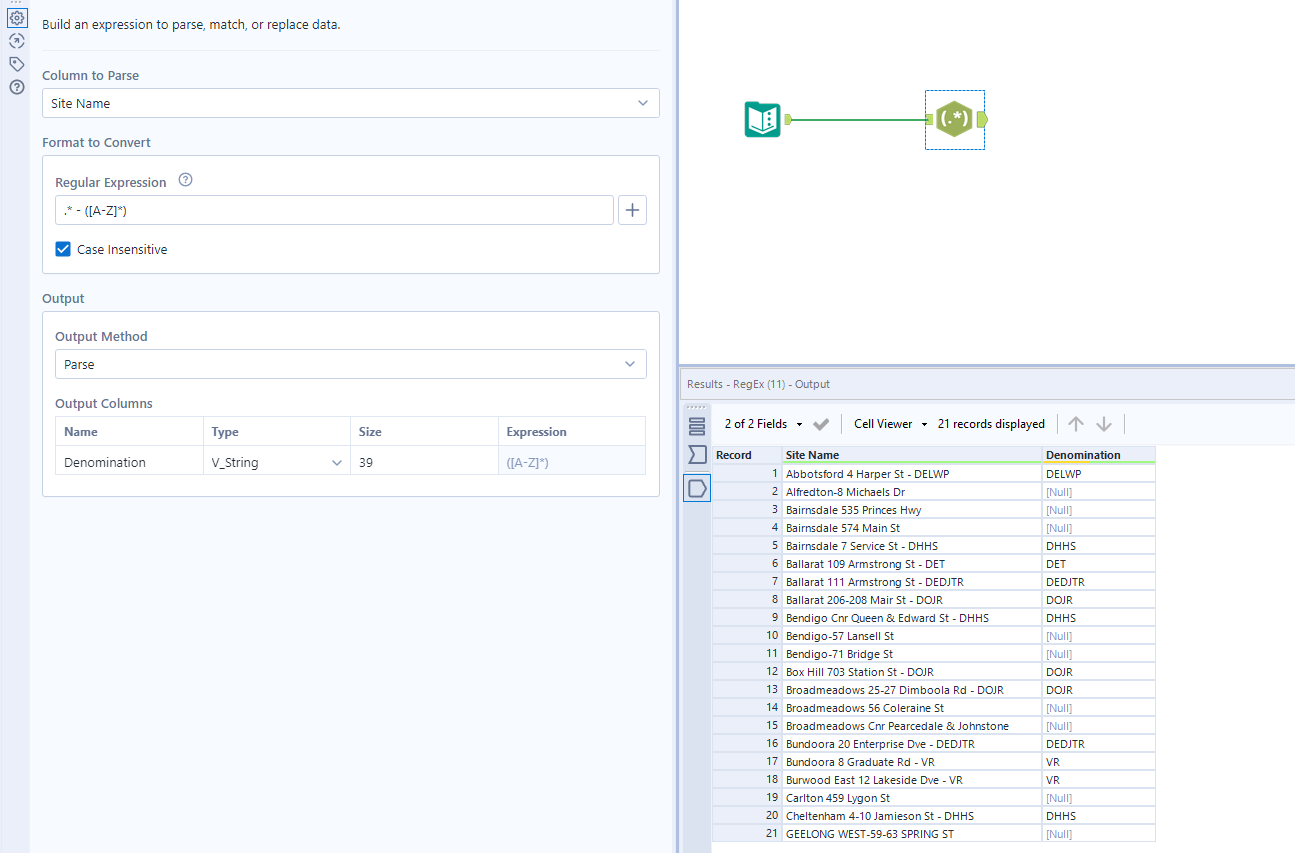Image resolution: width=1295 pixels, height=853 pixels.
Task: Open the RegEx tool Configuration gear icon
Action: [16, 17]
